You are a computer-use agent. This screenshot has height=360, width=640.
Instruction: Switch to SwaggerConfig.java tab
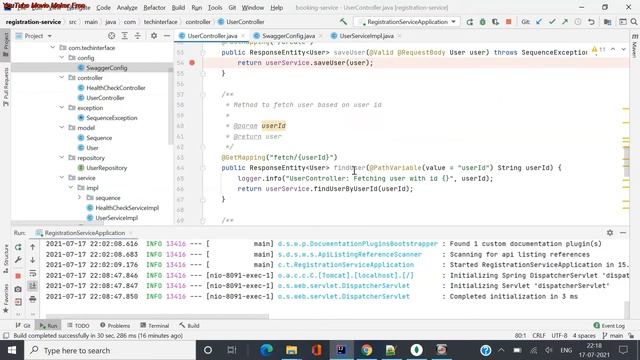click(x=288, y=36)
